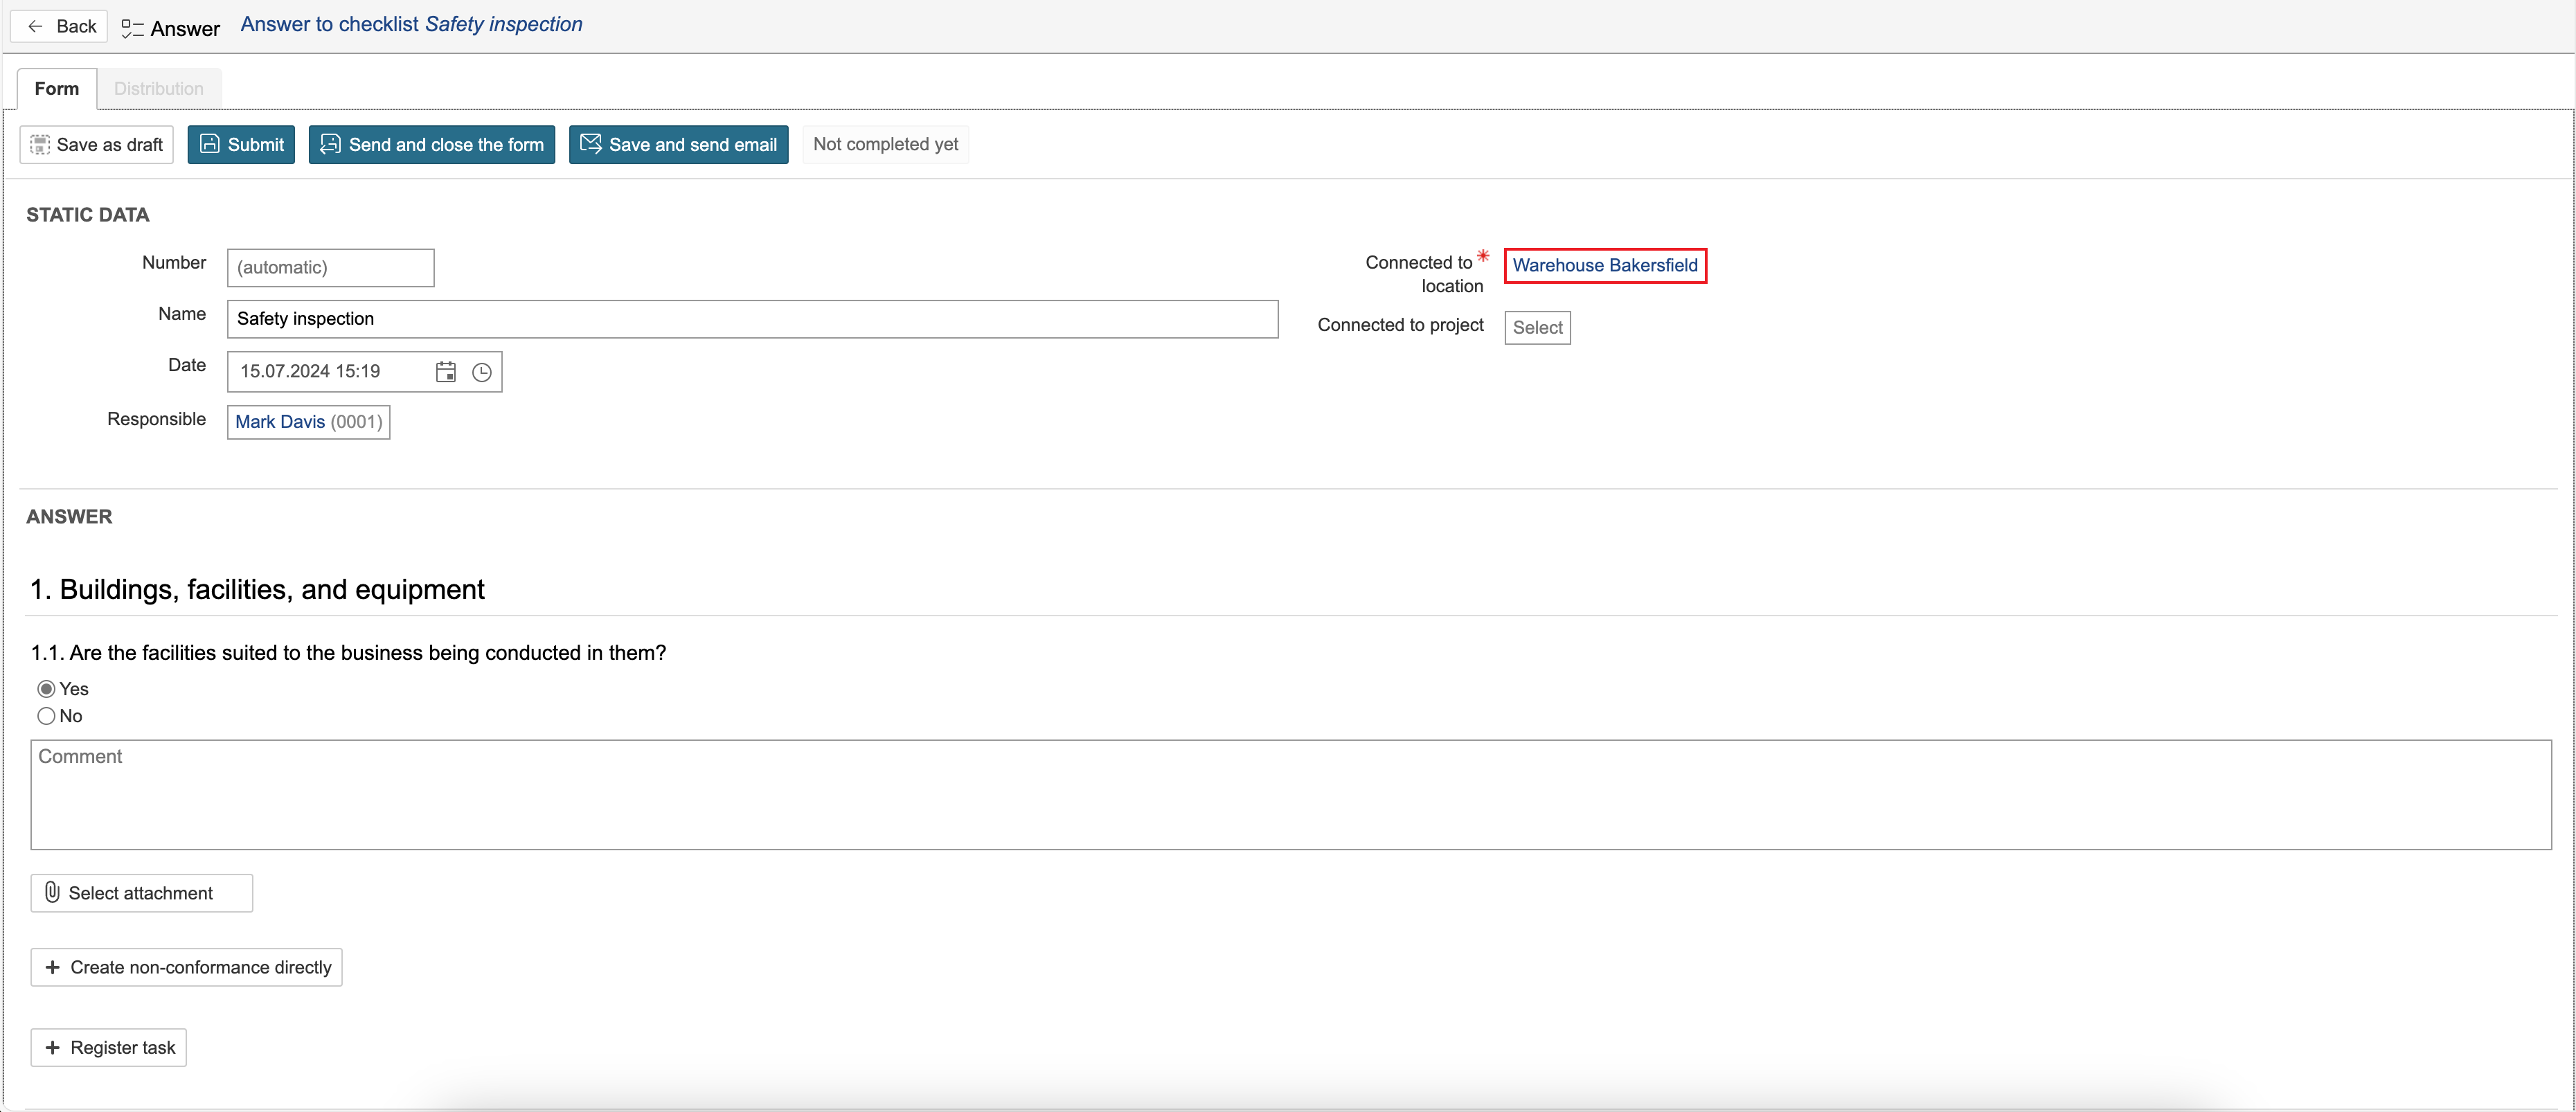Click the Comment text area
2576x1112 pixels.
point(1290,795)
